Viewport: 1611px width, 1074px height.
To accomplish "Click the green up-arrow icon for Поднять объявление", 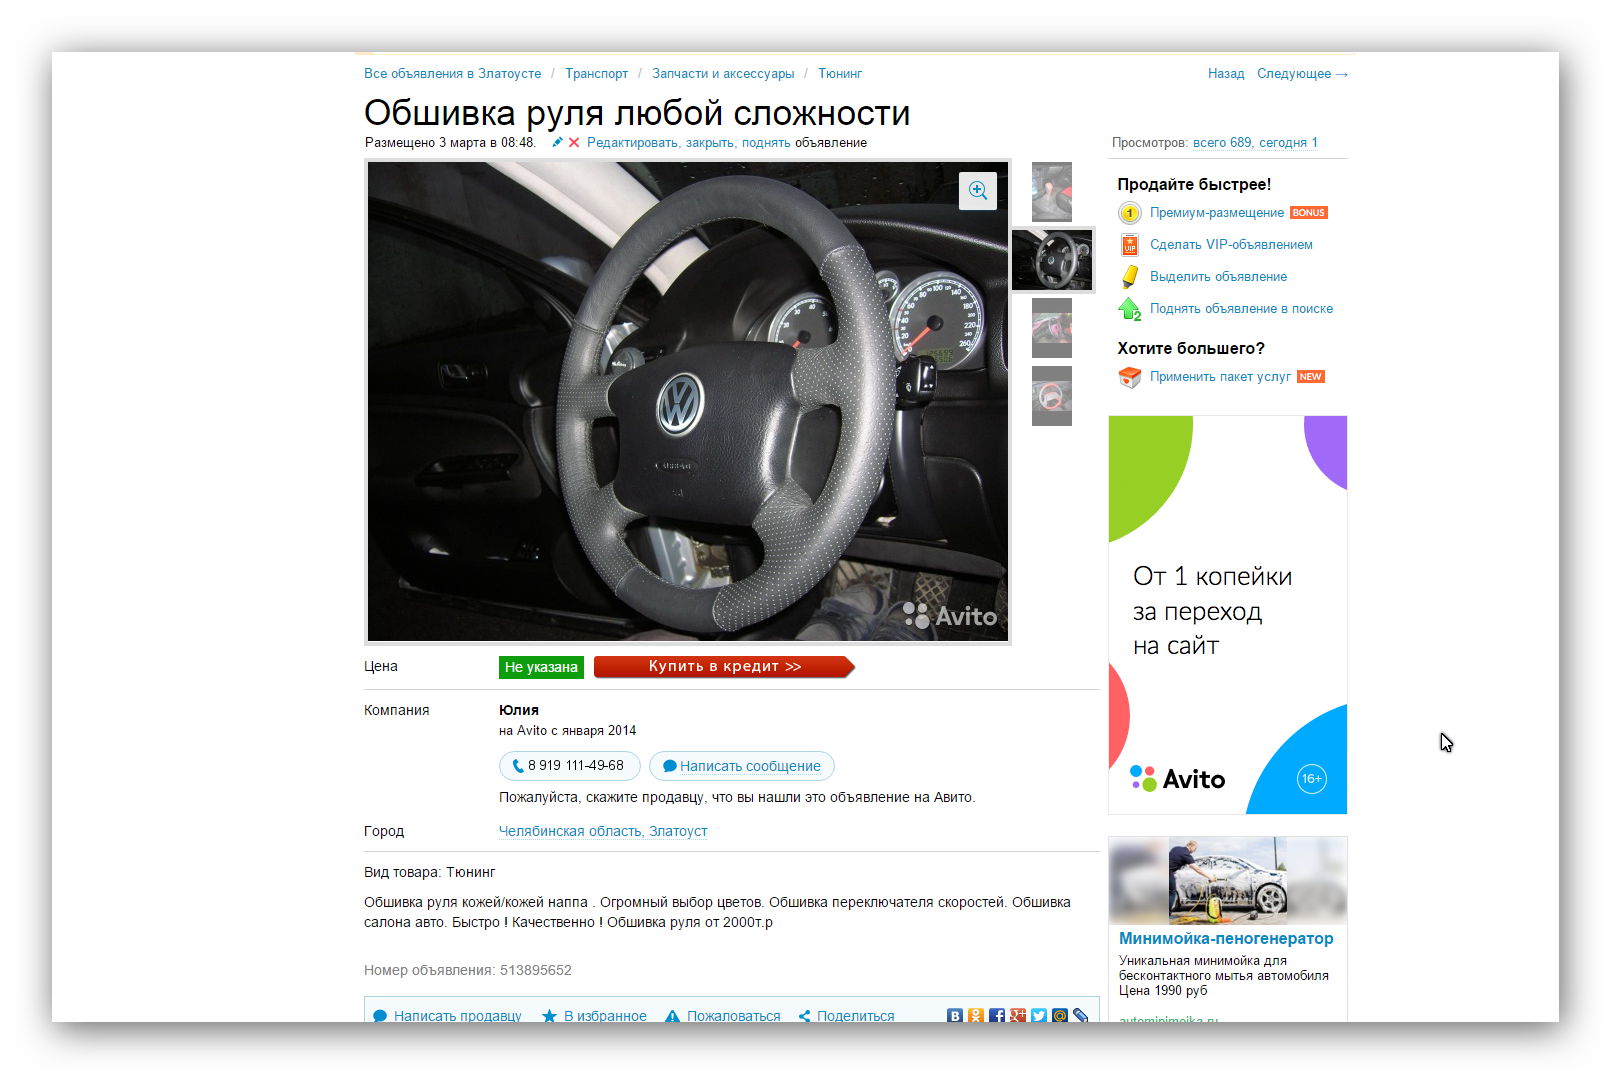I will (x=1129, y=309).
